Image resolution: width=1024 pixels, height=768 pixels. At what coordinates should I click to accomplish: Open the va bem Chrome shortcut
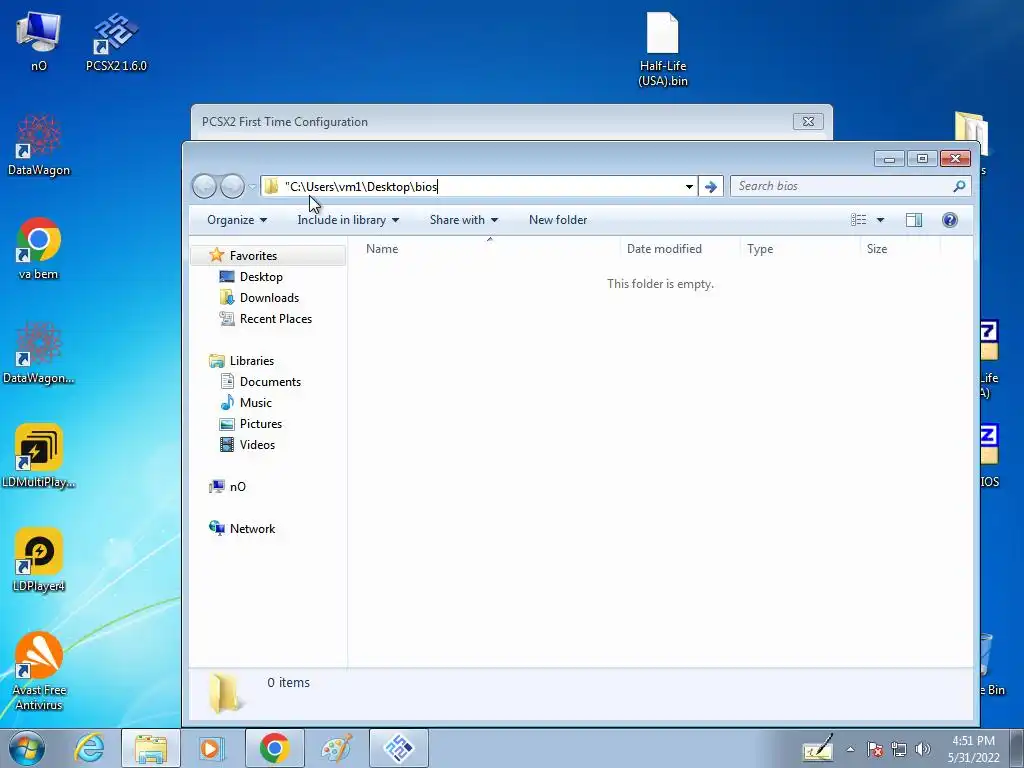(x=39, y=249)
